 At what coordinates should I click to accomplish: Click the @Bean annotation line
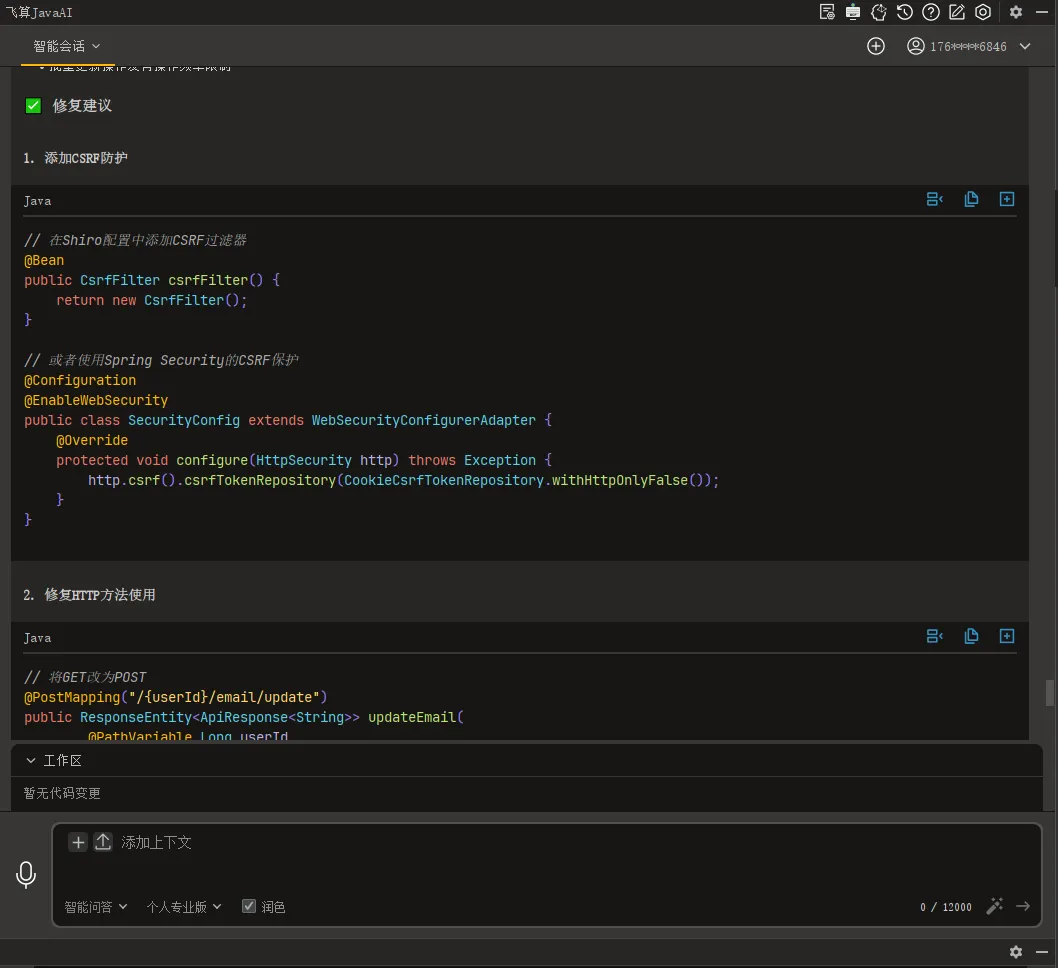[x=44, y=260]
